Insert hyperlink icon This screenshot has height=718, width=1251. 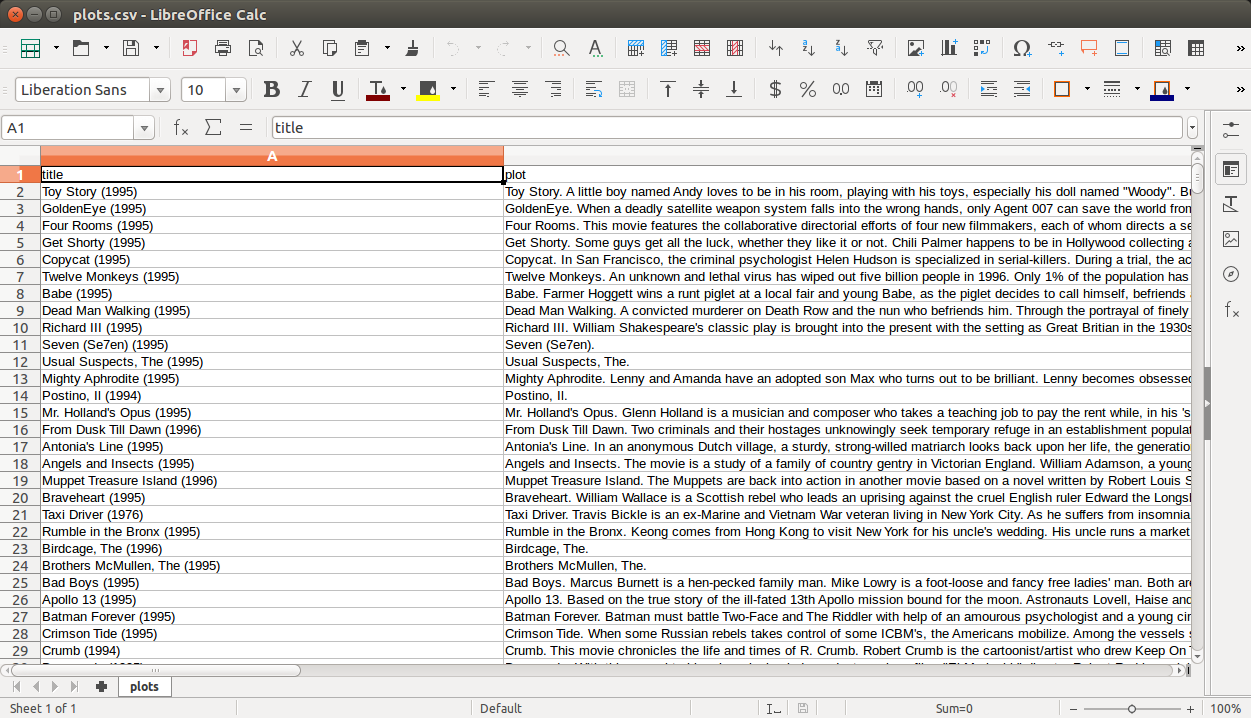[1056, 48]
